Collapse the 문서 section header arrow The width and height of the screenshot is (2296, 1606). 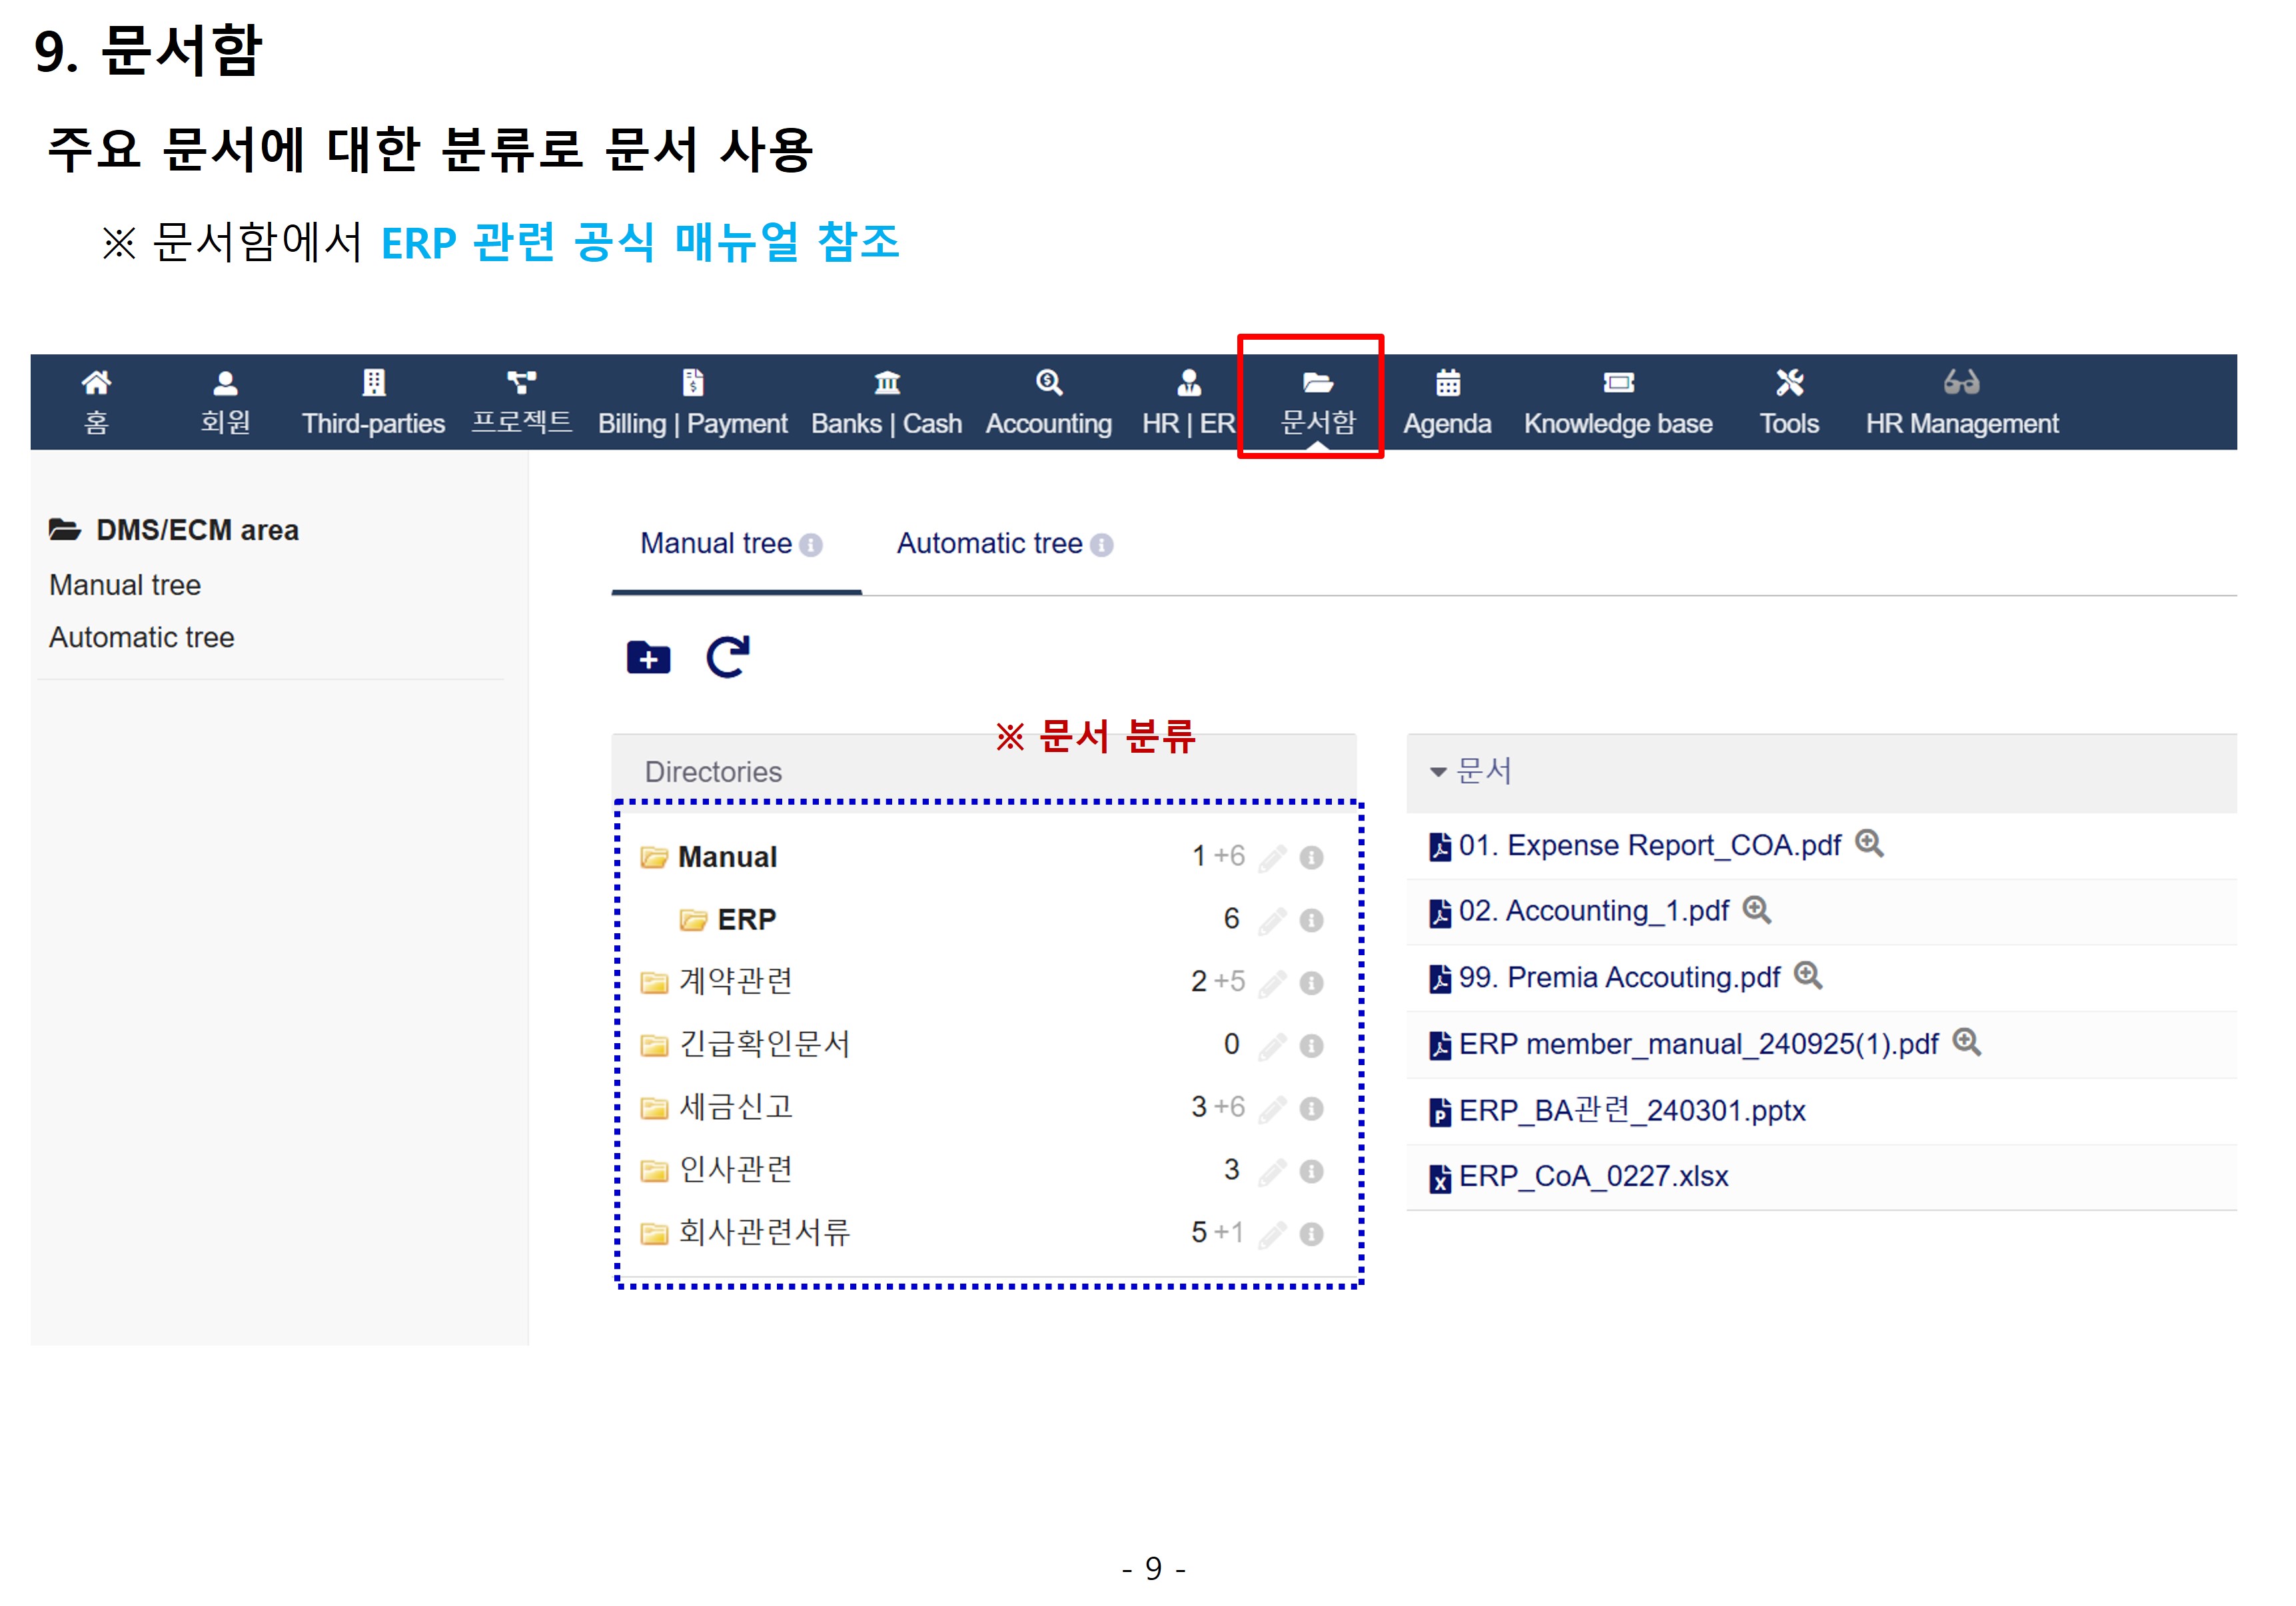[x=1438, y=772]
